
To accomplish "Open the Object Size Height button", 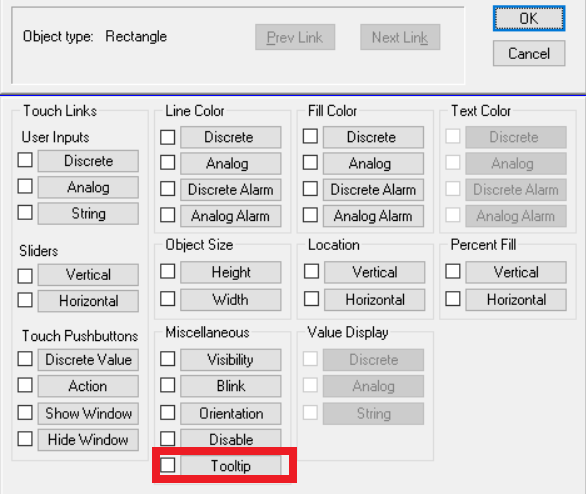I will click(231, 272).
